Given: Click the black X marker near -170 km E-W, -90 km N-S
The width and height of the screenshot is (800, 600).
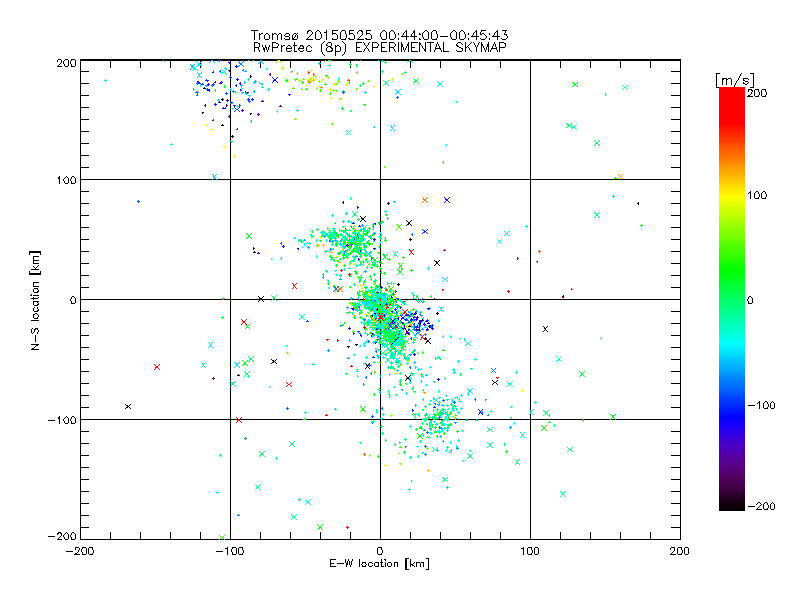Looking at the screenshot, I should (x=128, y=407).
